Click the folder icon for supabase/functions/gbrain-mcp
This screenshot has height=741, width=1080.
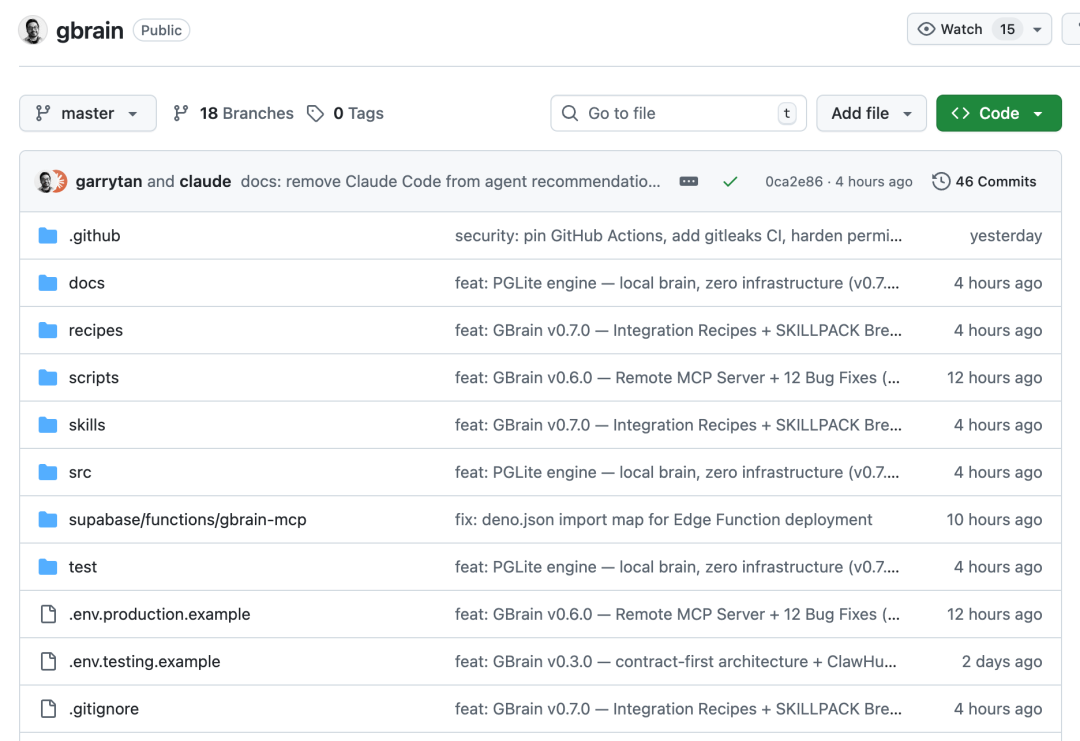(48, 520)
